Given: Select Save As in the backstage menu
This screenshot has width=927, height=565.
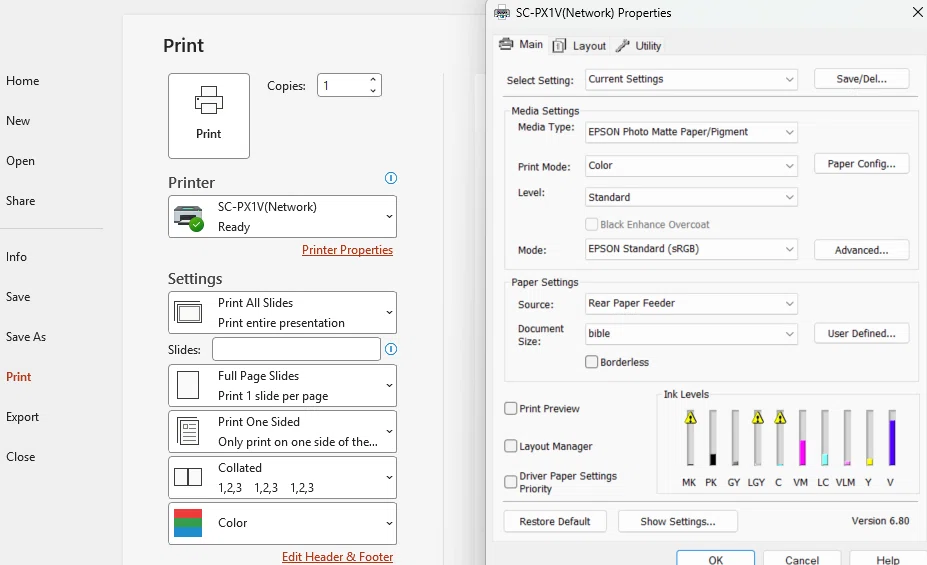Looking at the screenshot, I should pos(25,337).
